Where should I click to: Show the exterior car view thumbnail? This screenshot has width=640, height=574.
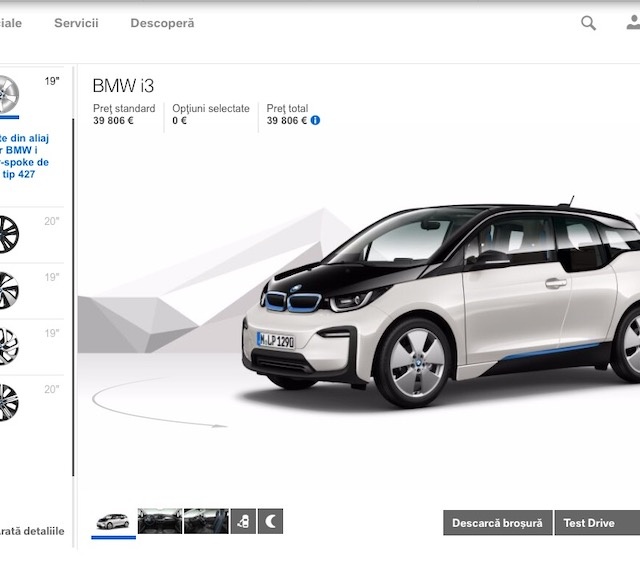113,521
